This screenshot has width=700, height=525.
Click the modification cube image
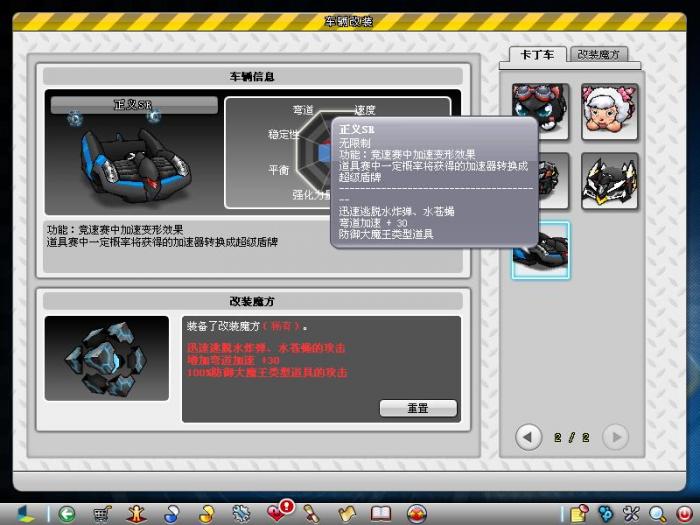coord(107,358)
